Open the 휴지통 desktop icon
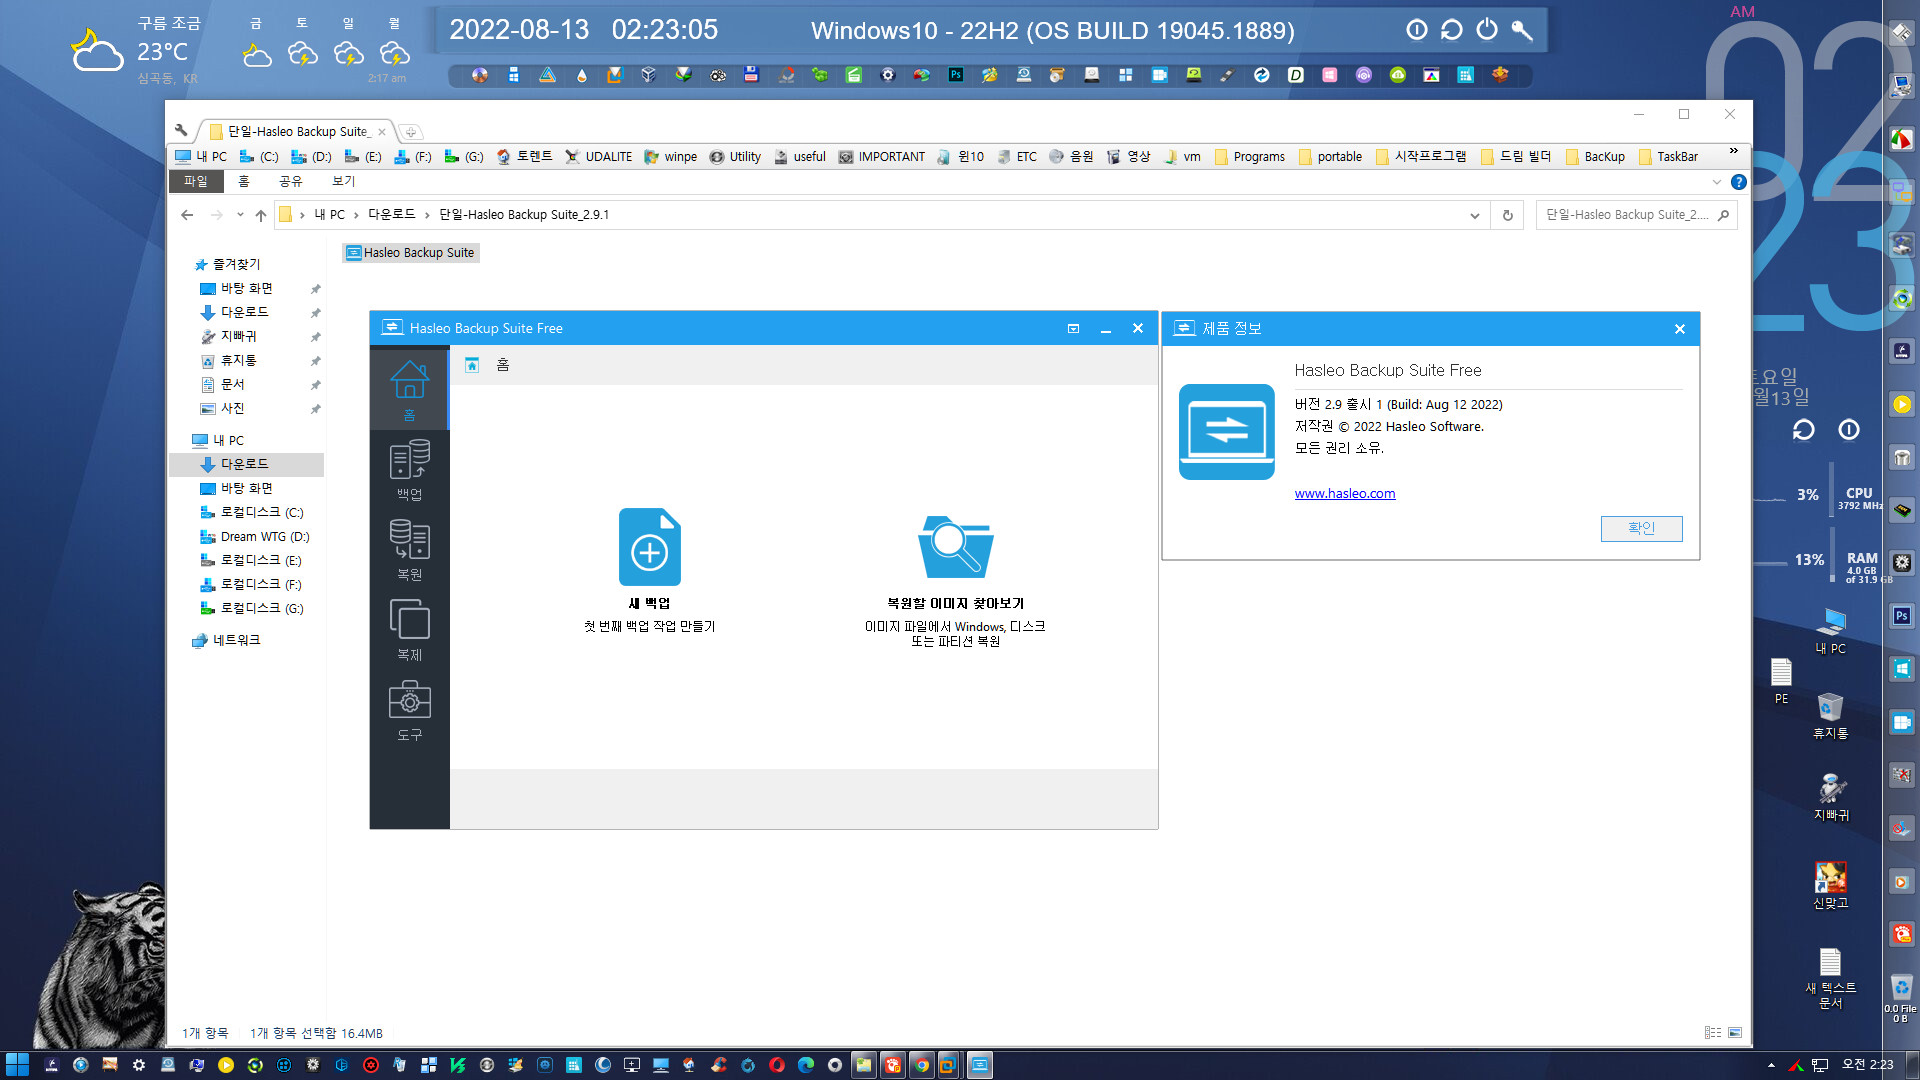 [1830, 716]
